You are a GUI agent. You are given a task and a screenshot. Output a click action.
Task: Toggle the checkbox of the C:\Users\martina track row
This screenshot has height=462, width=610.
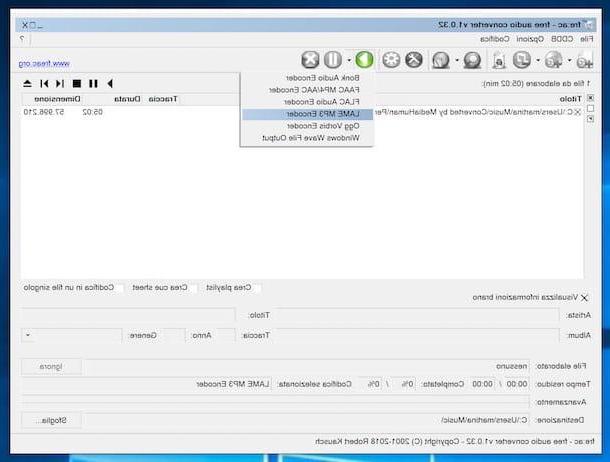[x=578, y=112]
